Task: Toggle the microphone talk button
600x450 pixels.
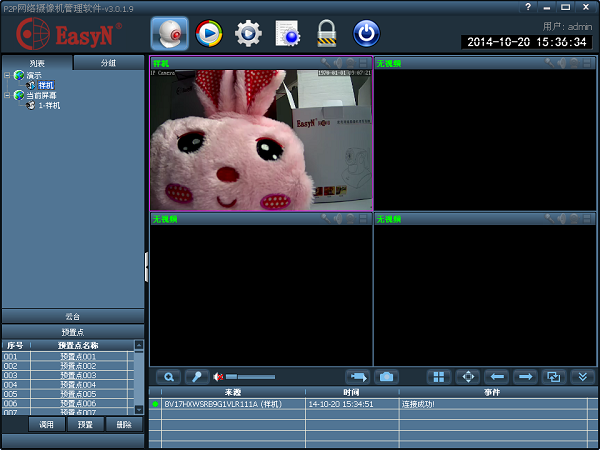Action: point(196,377)
